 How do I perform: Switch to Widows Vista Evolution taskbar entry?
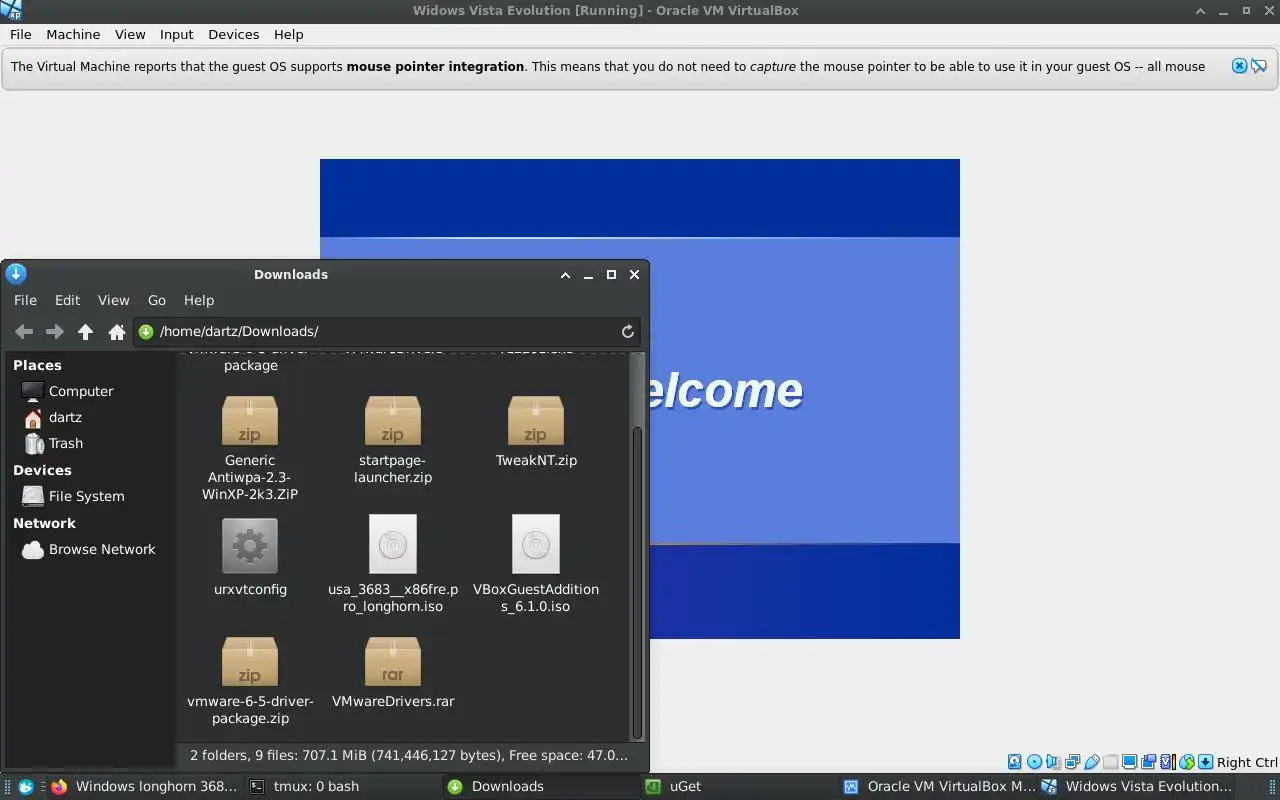click(x=1136, y=787)
